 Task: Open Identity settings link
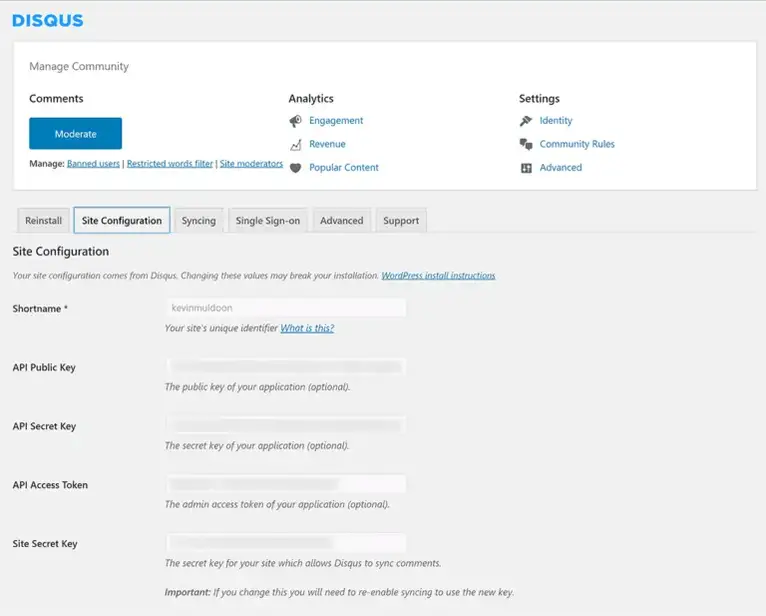pyautogui.click(x=556, y=121)
